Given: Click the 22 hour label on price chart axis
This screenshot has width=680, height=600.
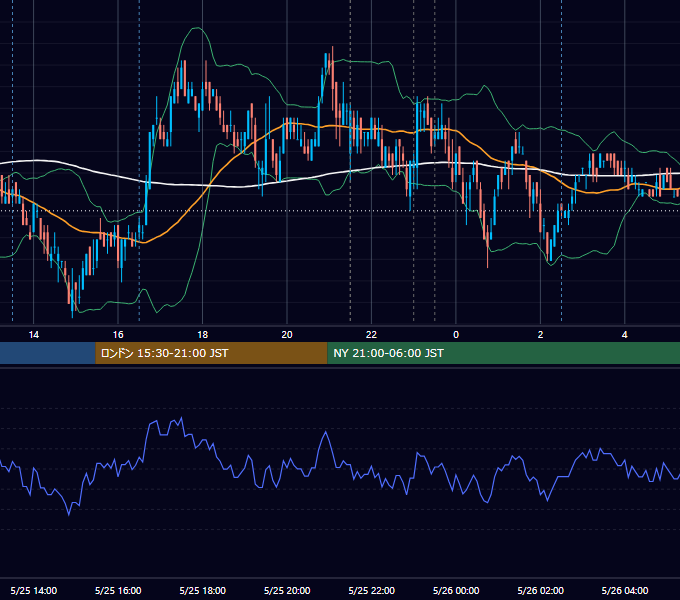Looking at the screenshot, I should coord(371,335).
